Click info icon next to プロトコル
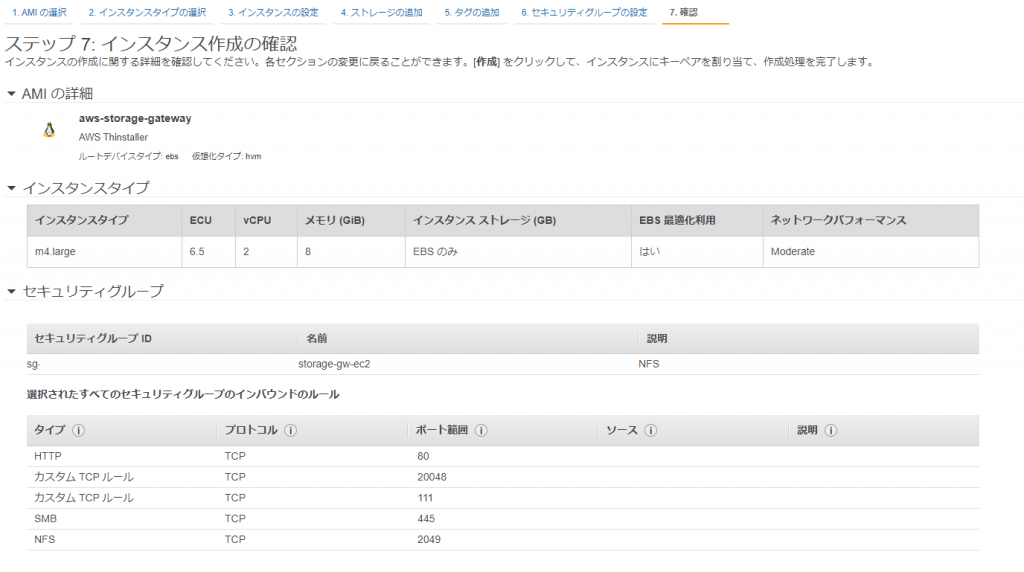The width and height of the screenshot is (1024, 572). (x=291, y=430)
